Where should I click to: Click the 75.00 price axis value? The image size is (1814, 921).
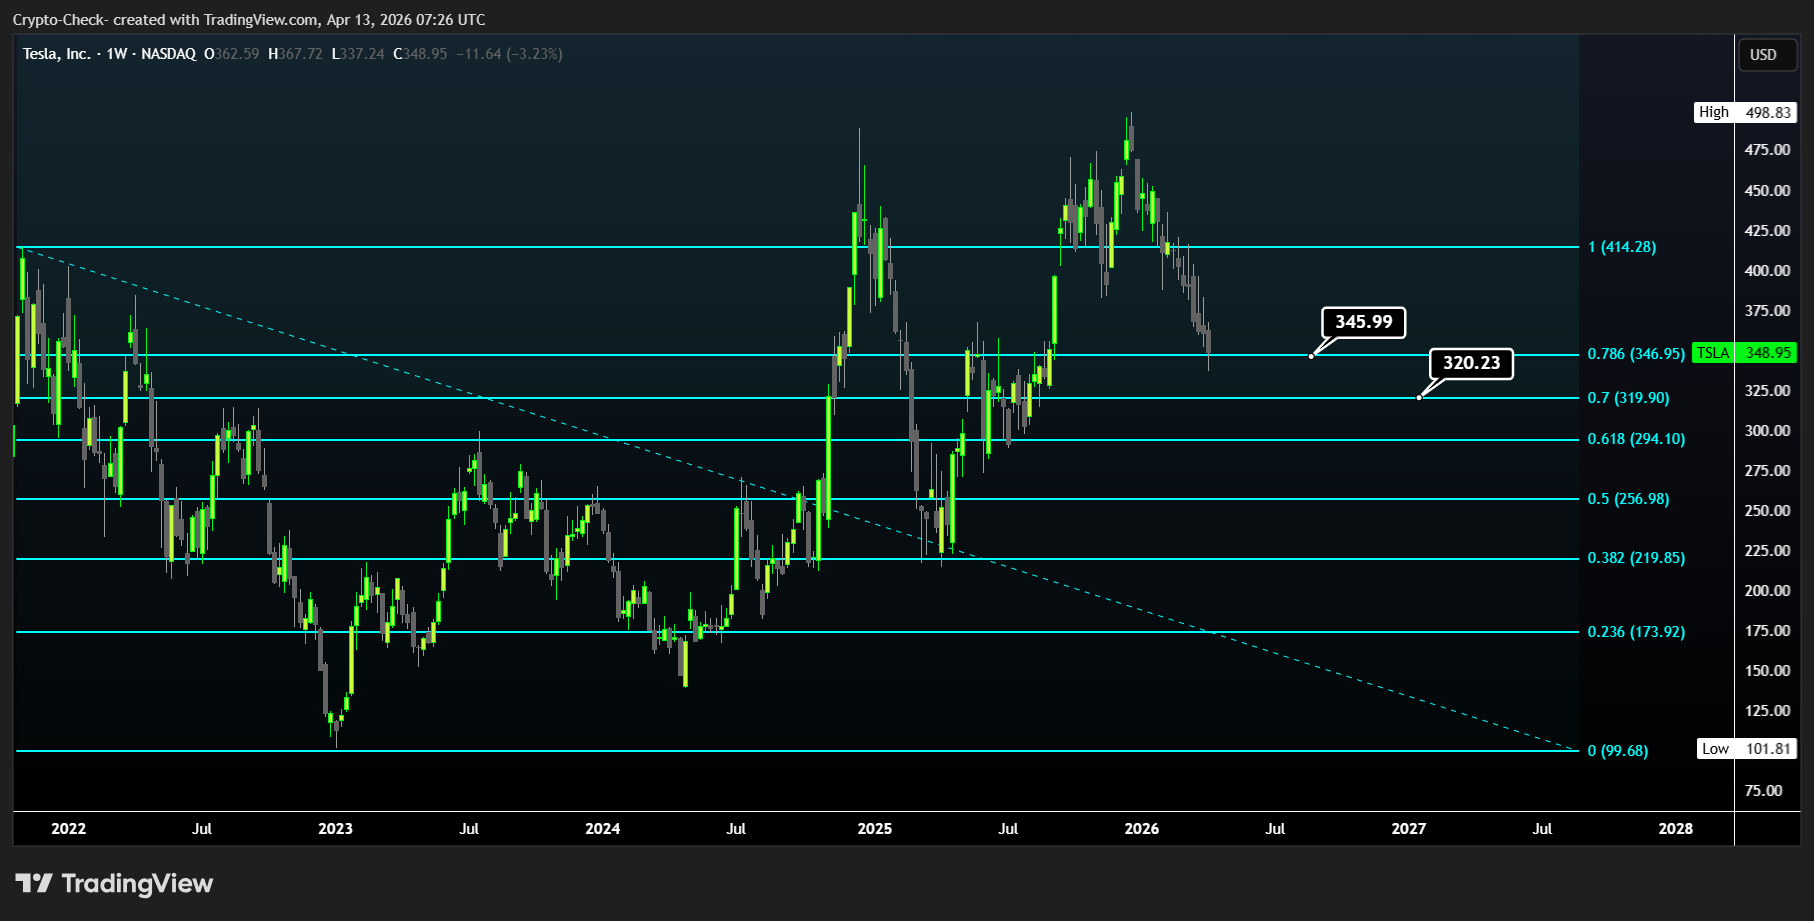point(1763,791)
